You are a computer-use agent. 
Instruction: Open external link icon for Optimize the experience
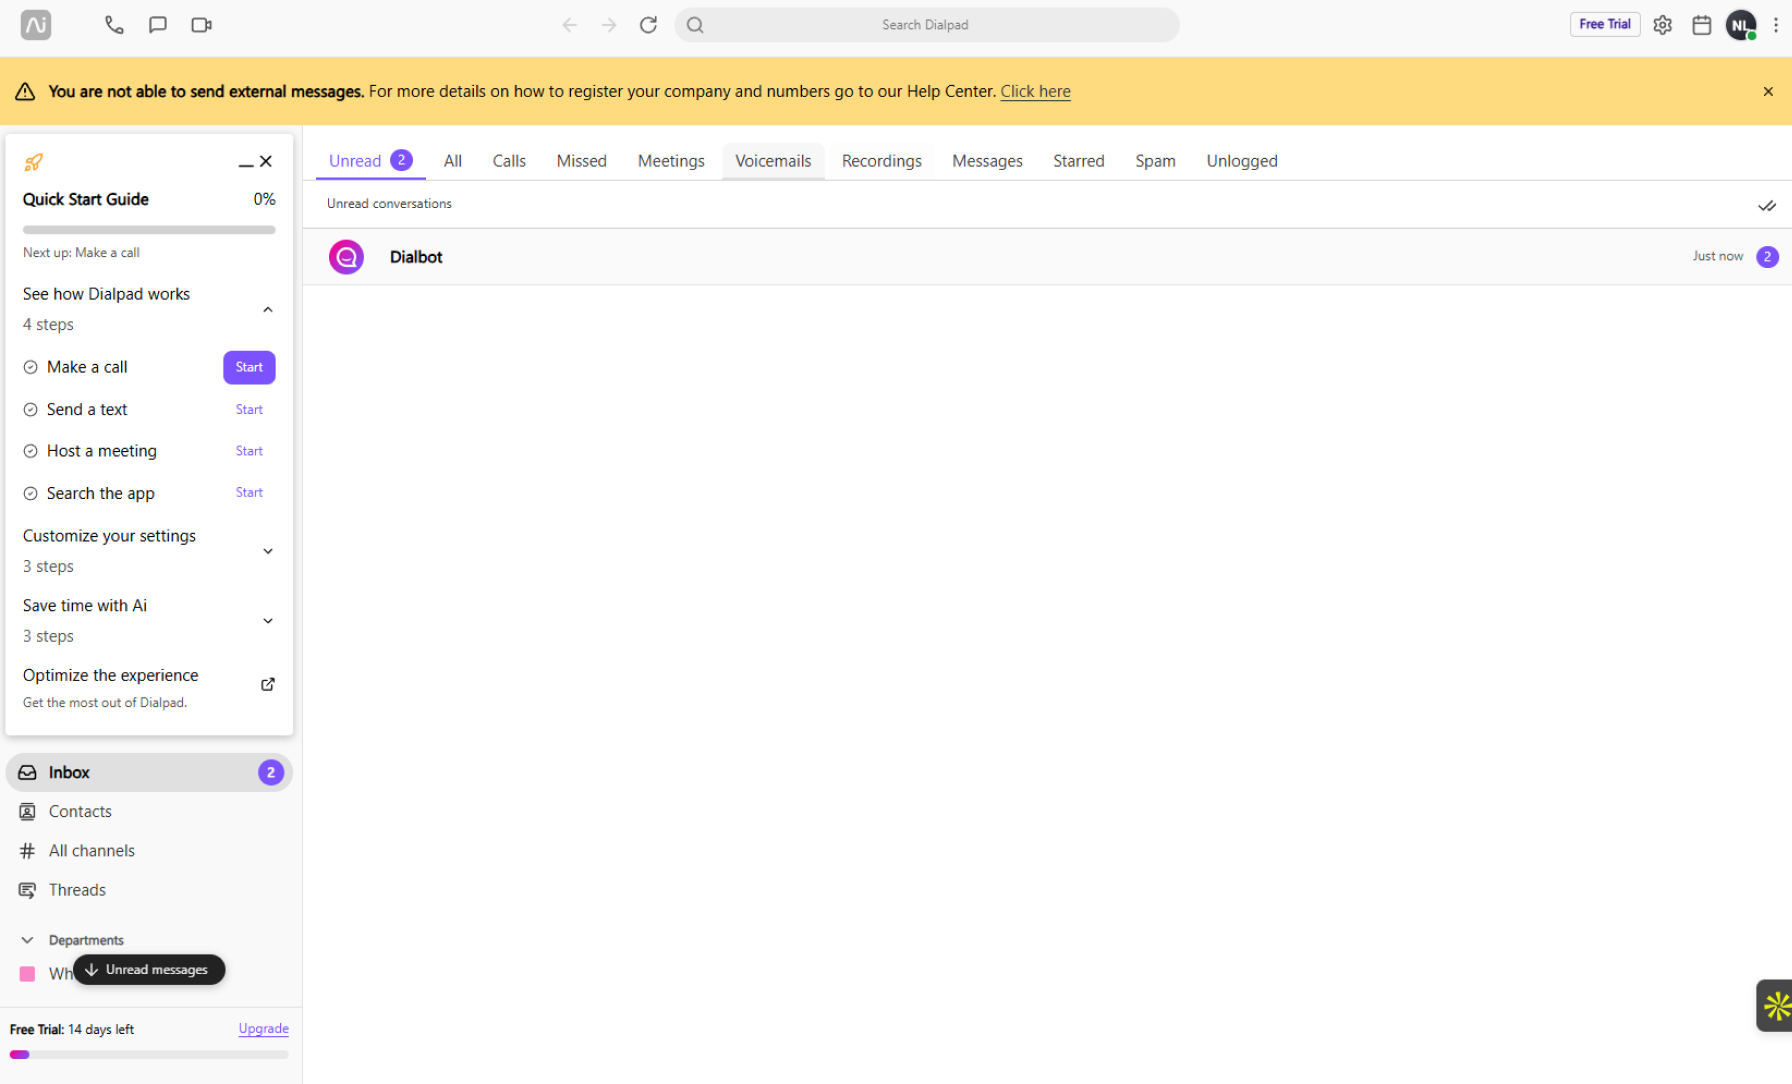267,684
